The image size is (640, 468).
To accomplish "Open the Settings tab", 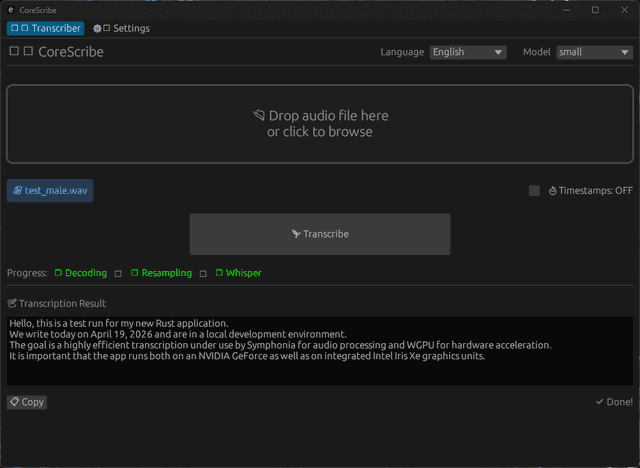I will (x=121, y=28).
